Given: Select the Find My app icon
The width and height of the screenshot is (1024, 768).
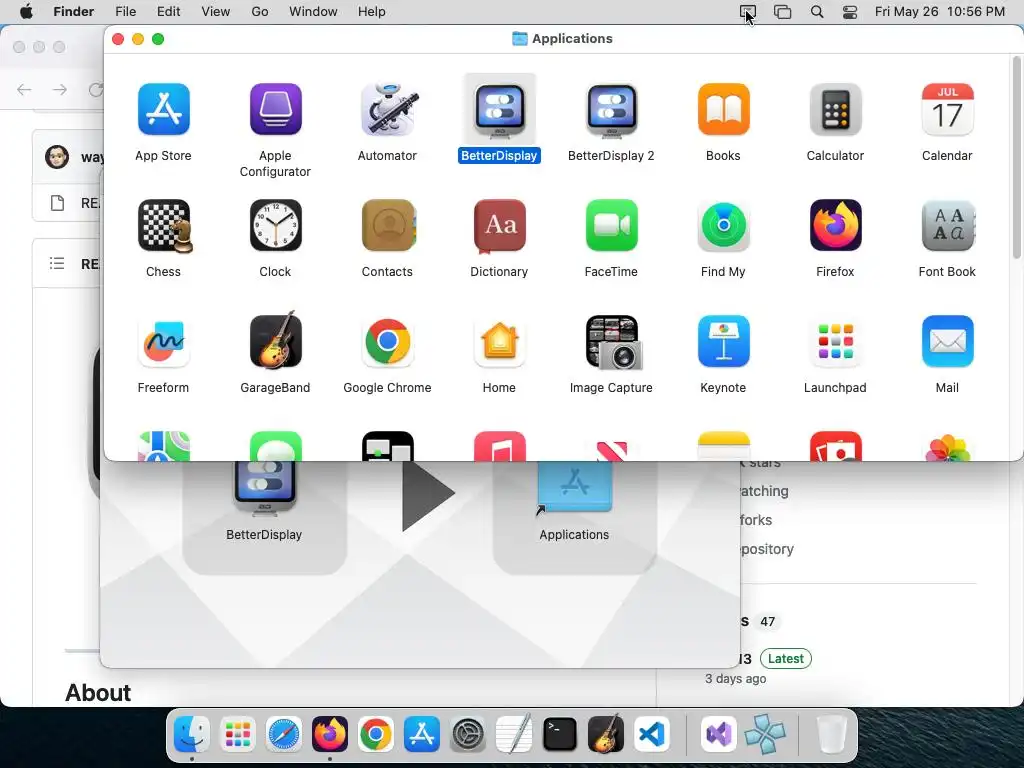Looking at the screenshot, I should [x=723, y=225].
